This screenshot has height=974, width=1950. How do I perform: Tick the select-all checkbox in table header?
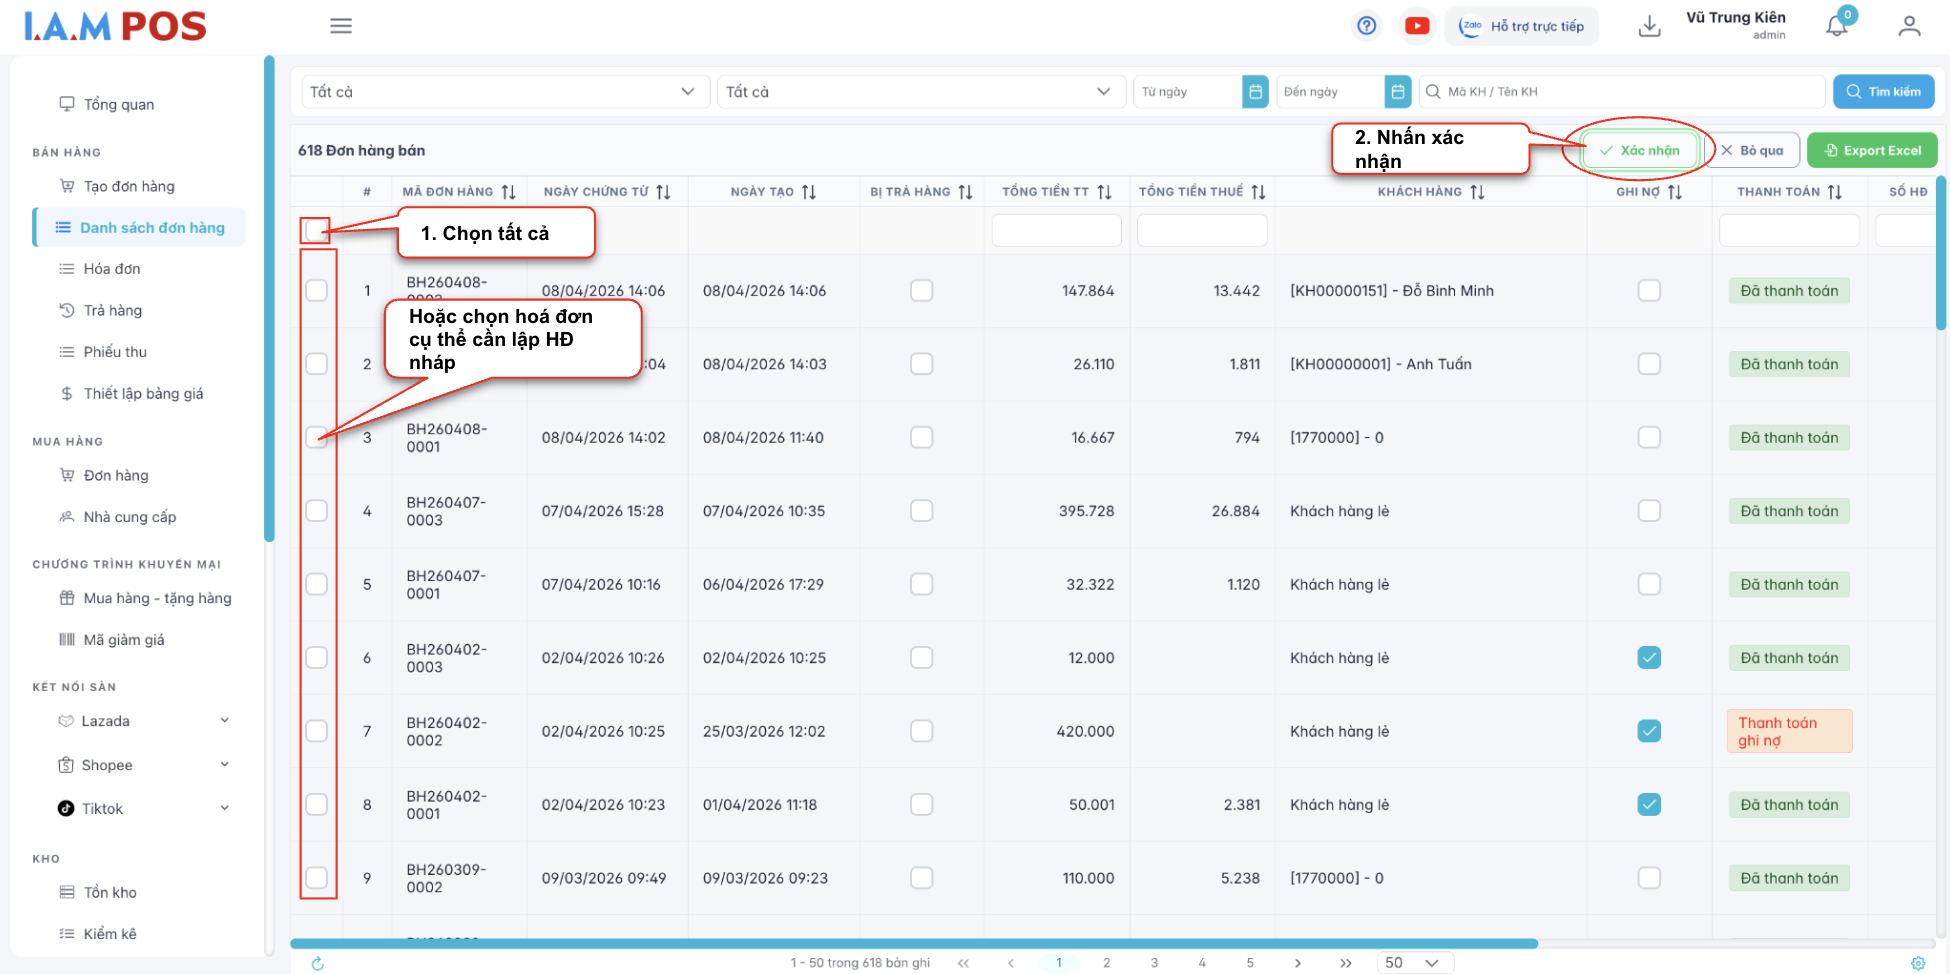click(316, 231)
